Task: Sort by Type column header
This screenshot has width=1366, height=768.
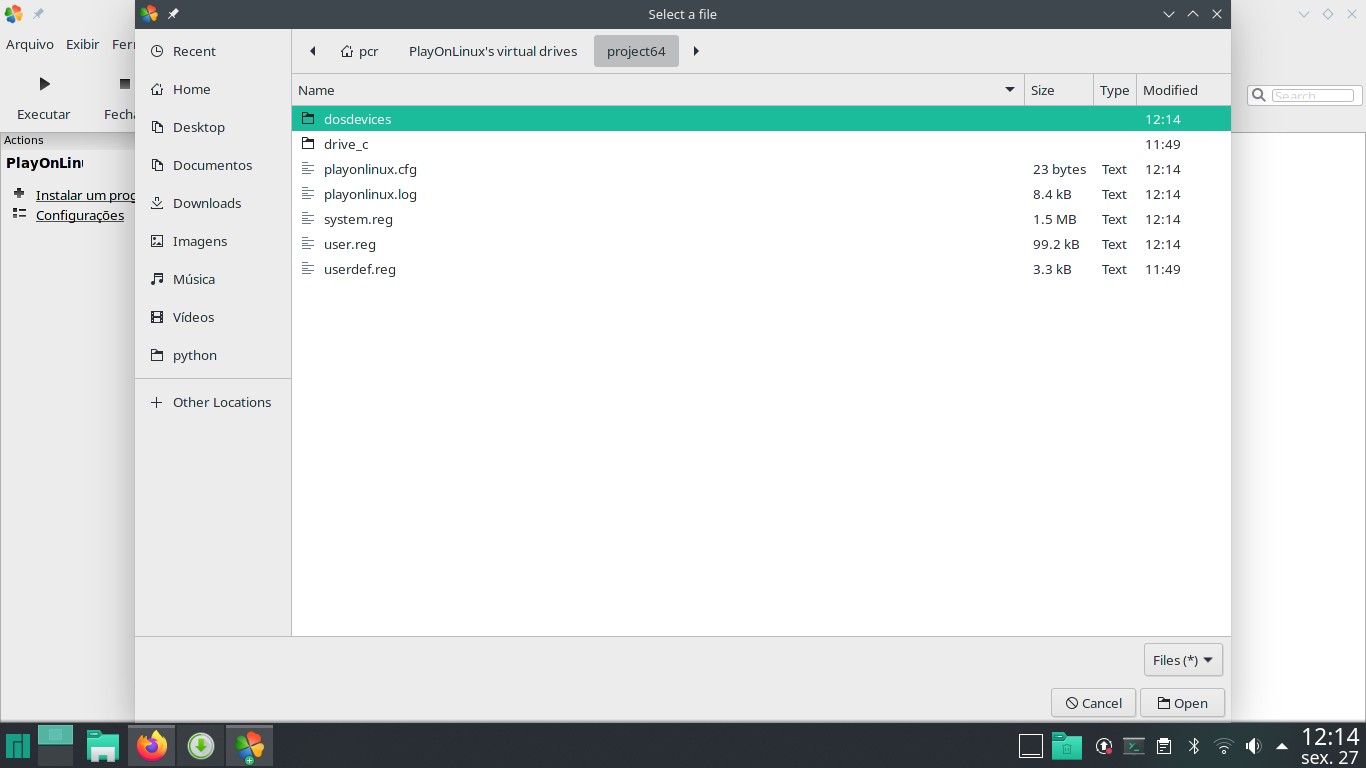Action: (x=1114, y=90)
